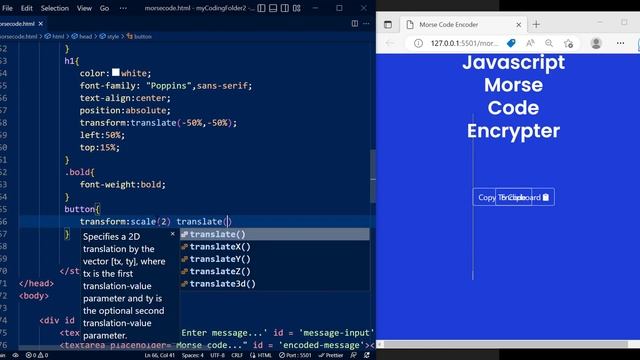Close the translate documentation popup
Image resolution: width=640 pixels, height=360 pixels.
(x=173, y=234)
